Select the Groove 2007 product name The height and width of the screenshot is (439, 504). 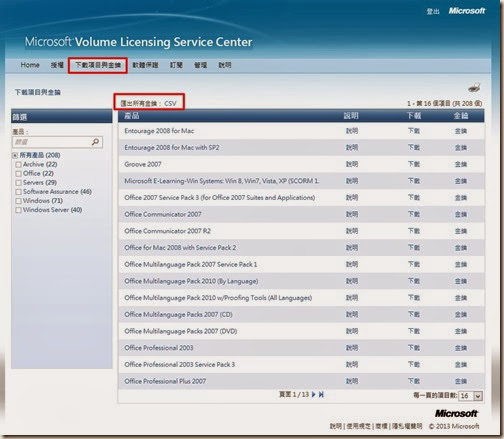tap(143, 164)
